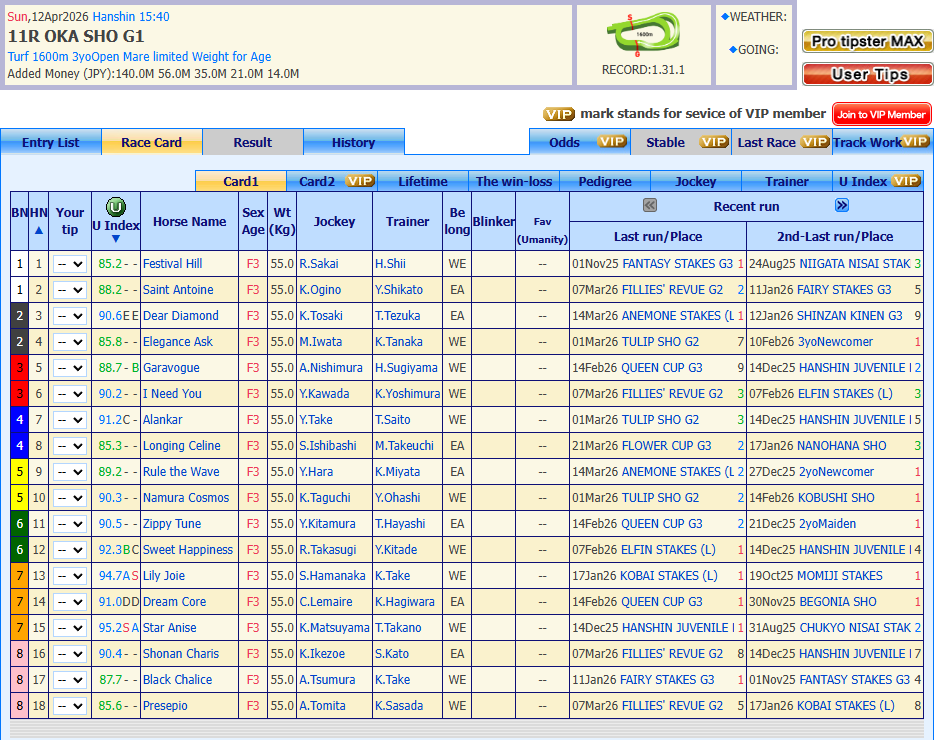The image size is (941, 740).
Task: Open HANSHIN JUVENILE last run for Star Anise
Action: coord(678,628)
